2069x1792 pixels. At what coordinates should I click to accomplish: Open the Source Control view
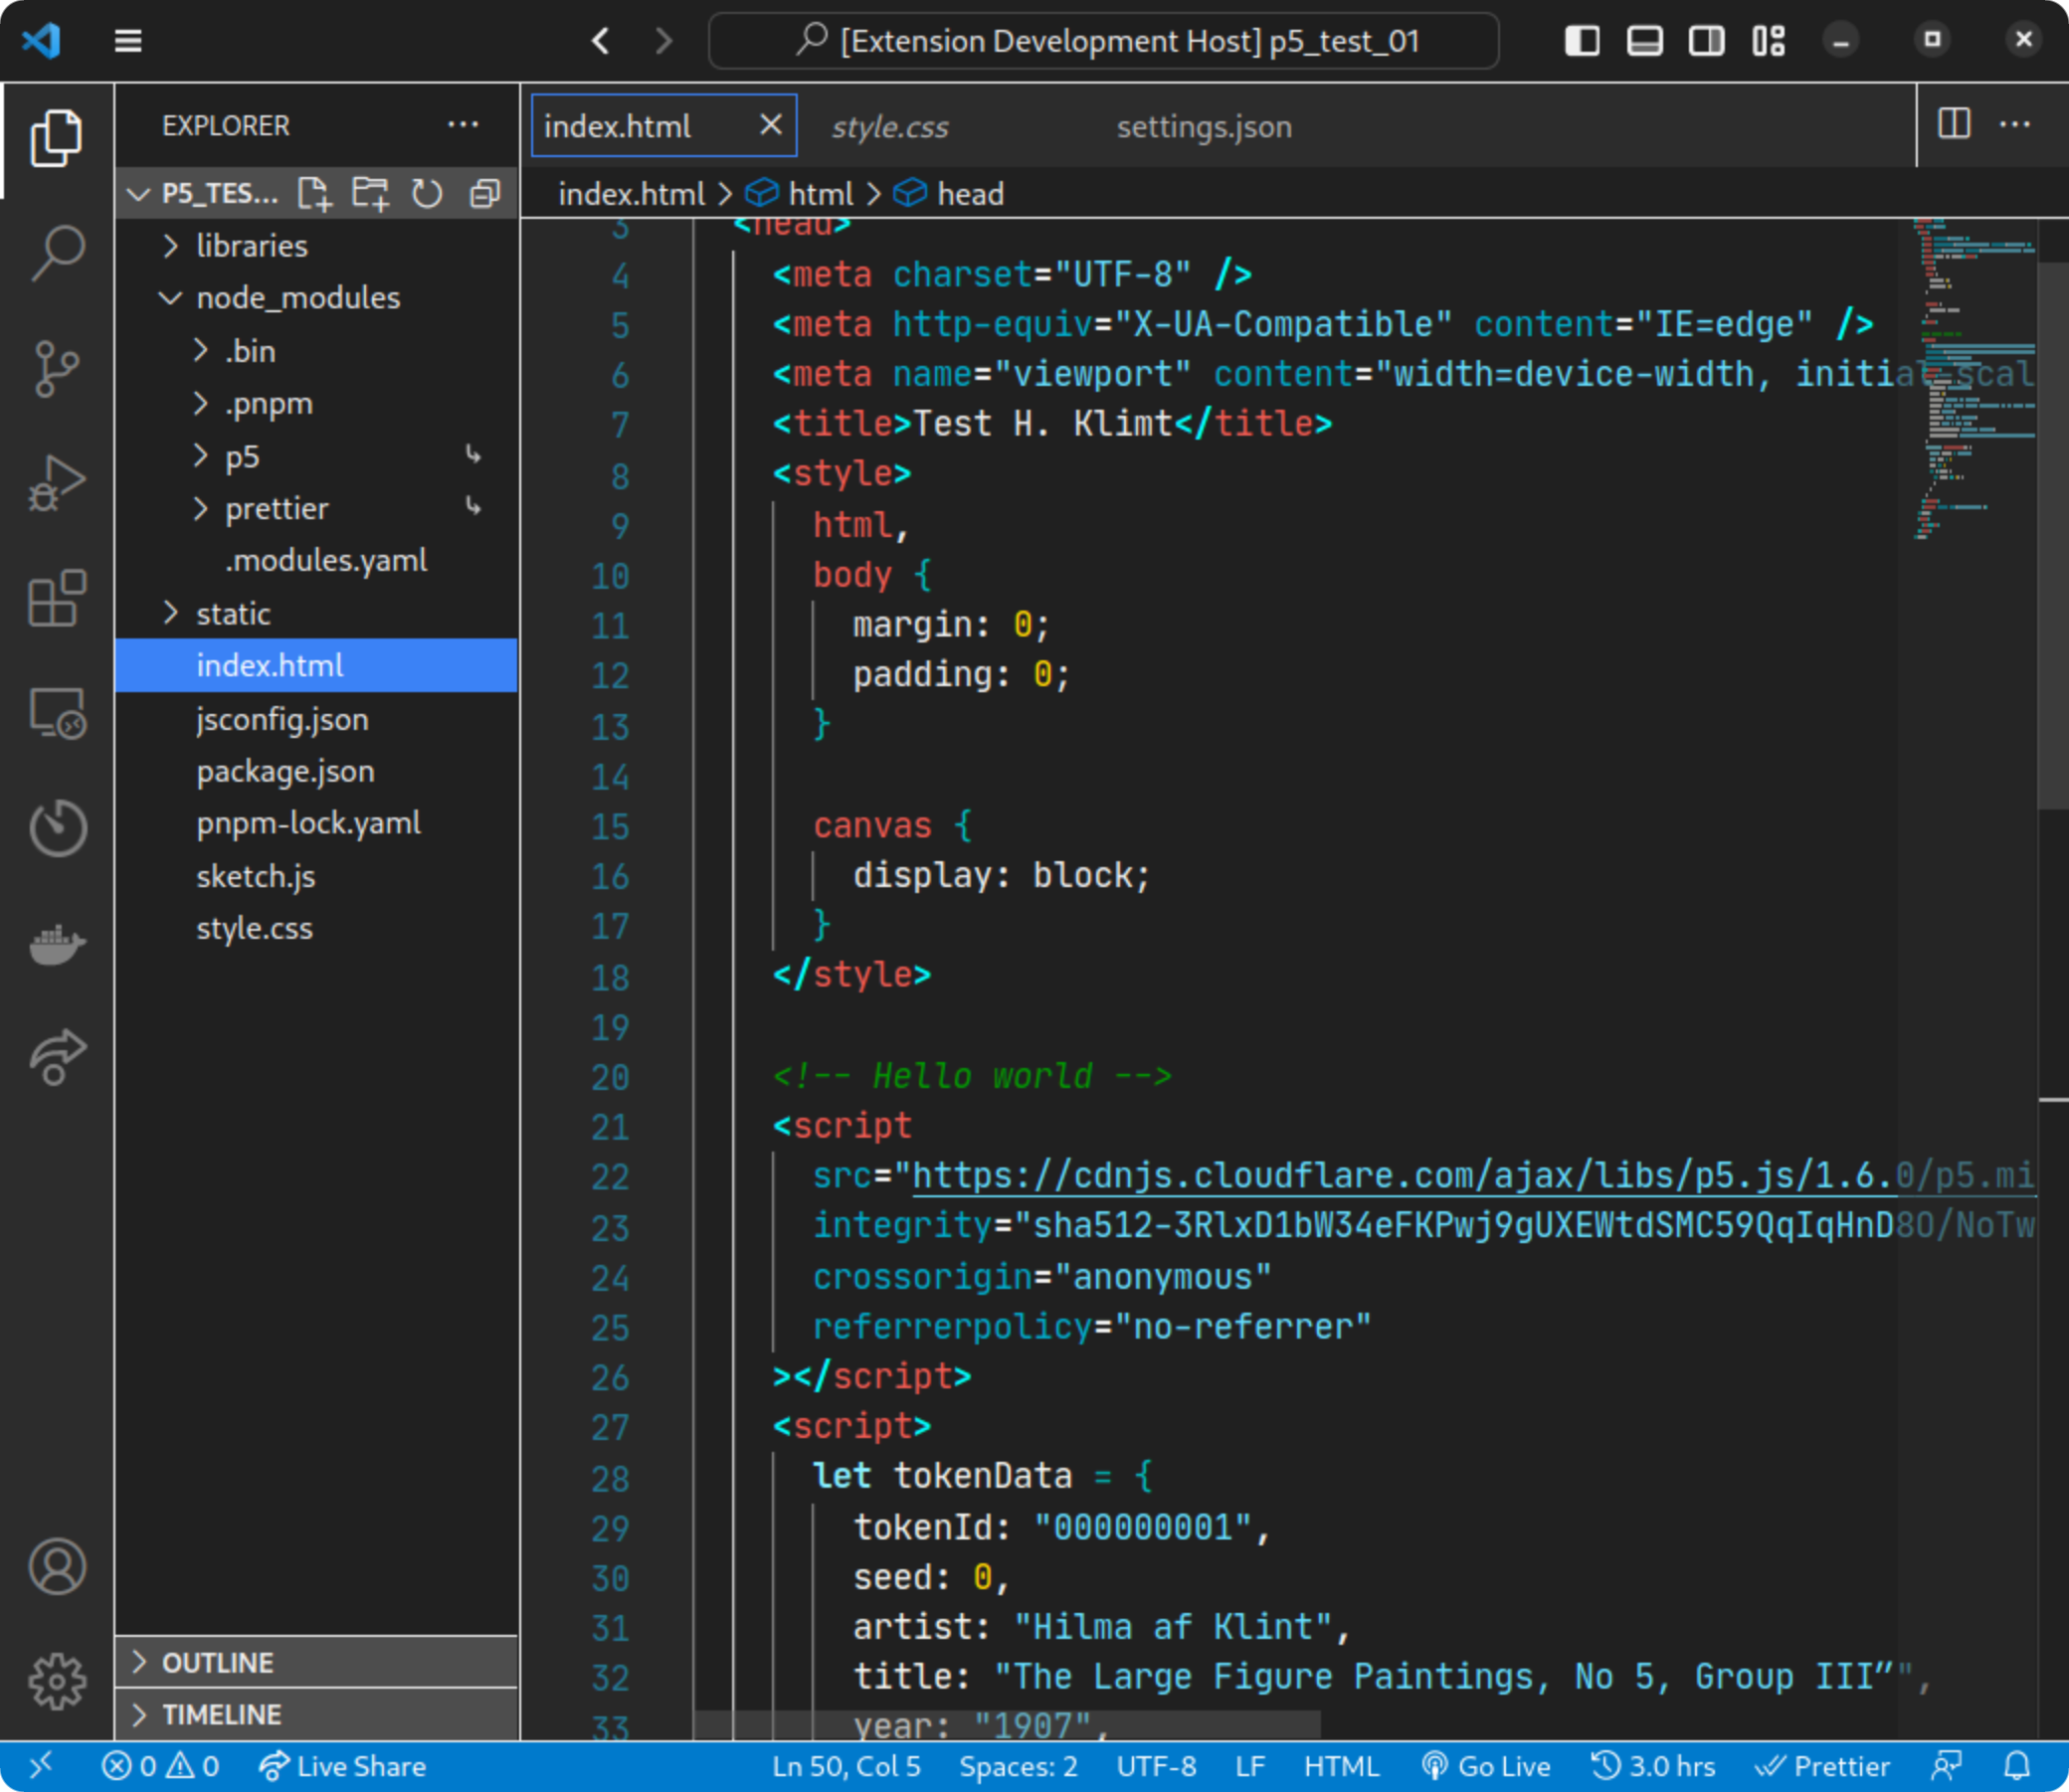[x=57, y=368]
